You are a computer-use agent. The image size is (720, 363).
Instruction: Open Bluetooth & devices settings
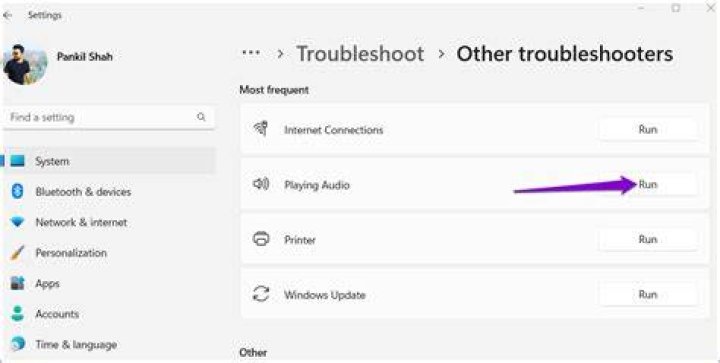(x=83, y=192)
